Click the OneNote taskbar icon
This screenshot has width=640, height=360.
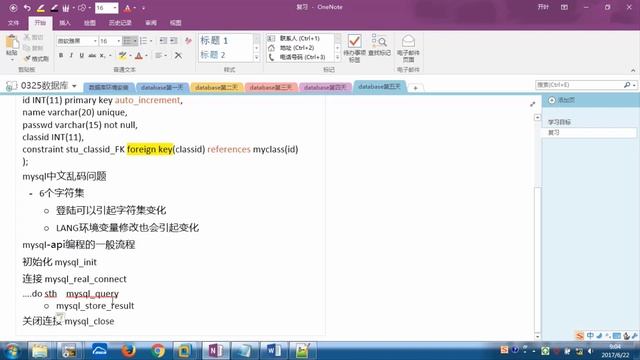(216, 351)
